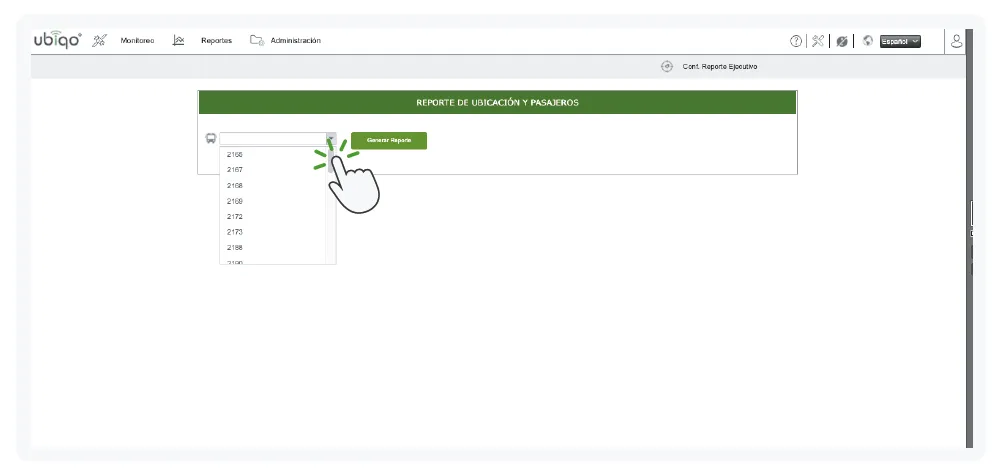Click the folder icon beside Administración
The image size is (993, 472).
(256, 41)
